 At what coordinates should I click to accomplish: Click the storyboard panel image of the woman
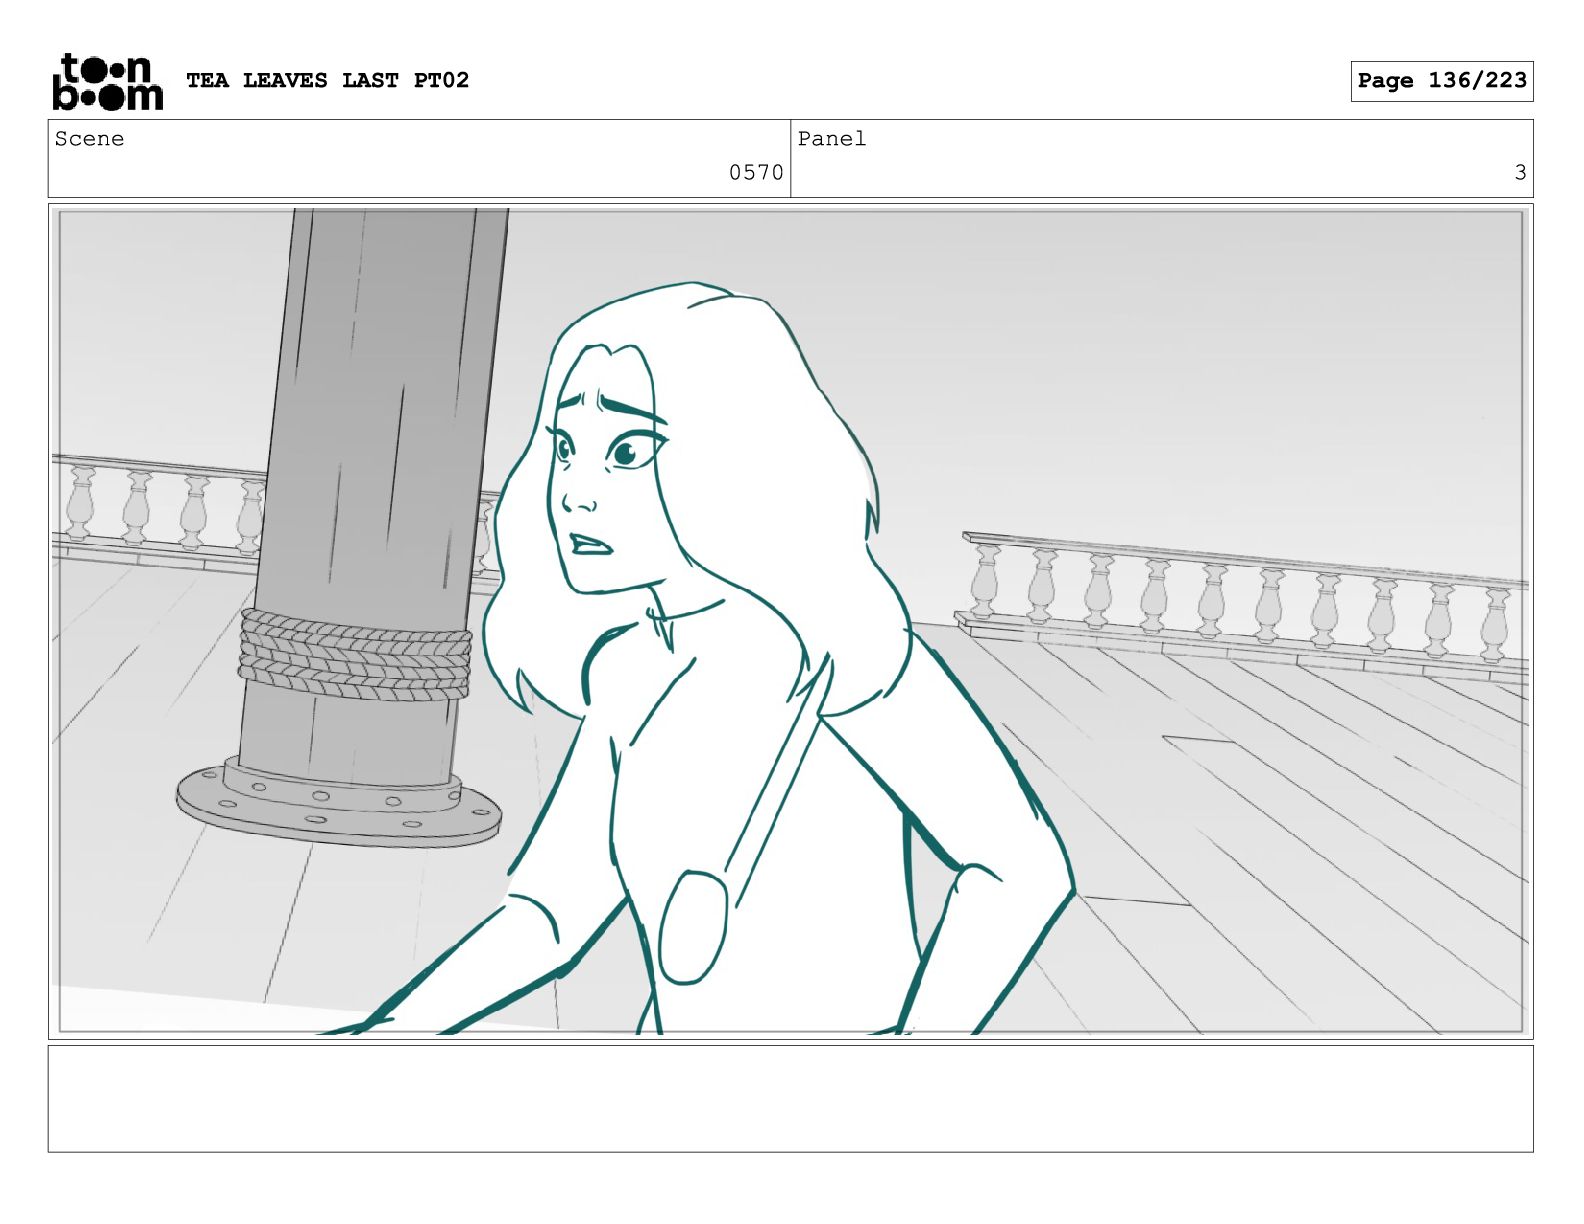(x=790, y=621)
